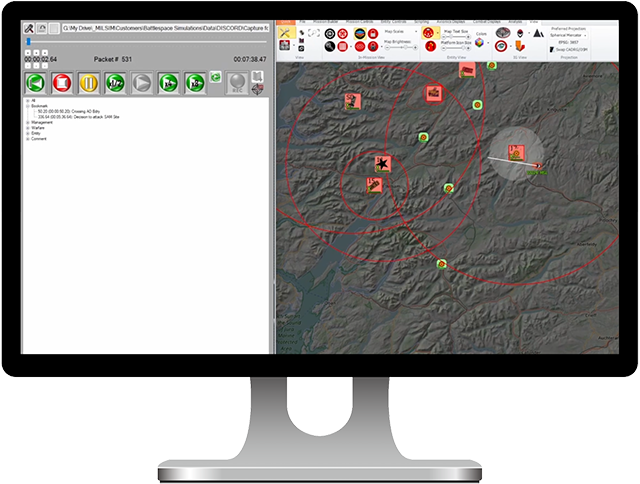This screenshot has width=640, height=484.
Task: Jump playback back to the start
Action: pos(36,83)
